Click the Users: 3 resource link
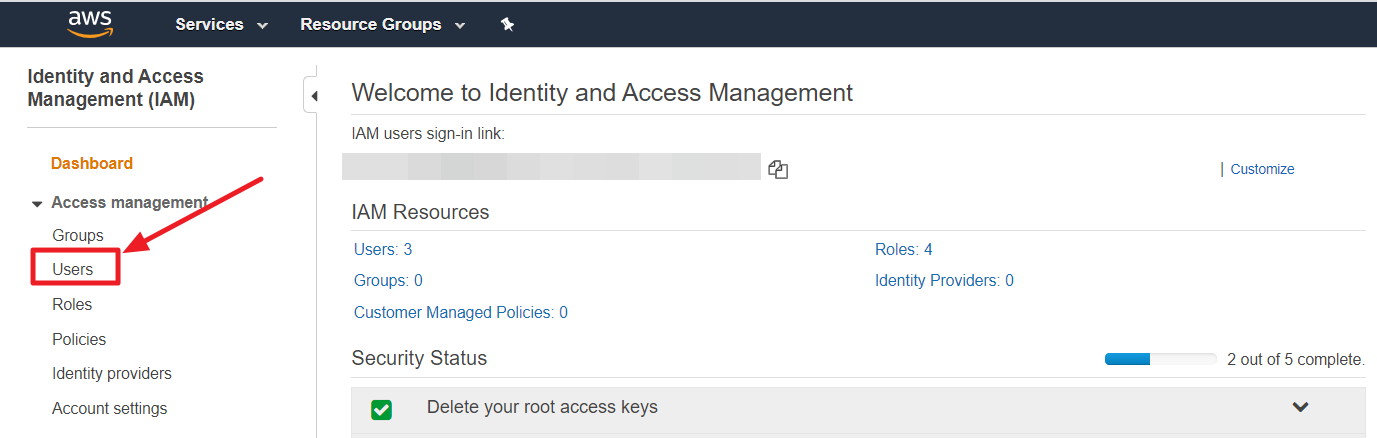 [x=383, y=249]
